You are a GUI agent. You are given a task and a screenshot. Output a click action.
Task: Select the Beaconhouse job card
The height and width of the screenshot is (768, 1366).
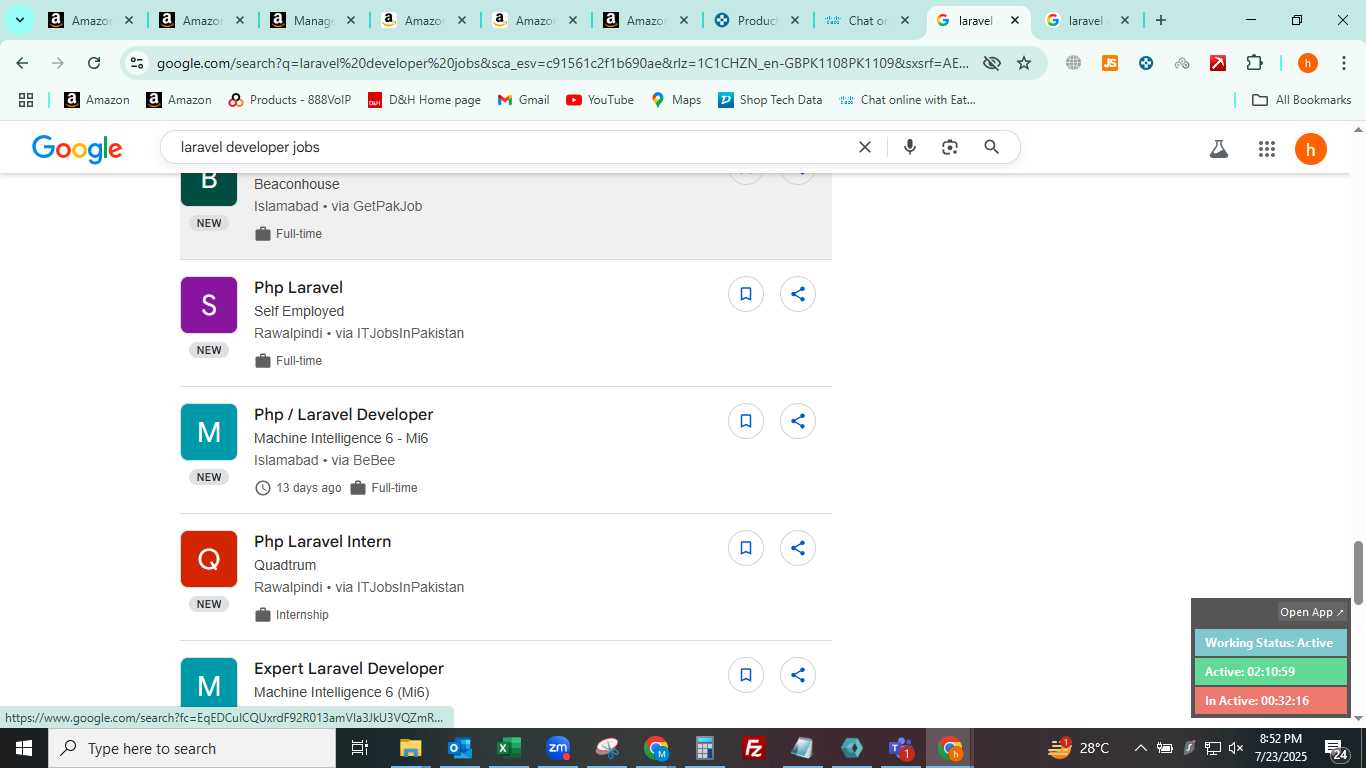pyautogui.click(x=505, y=216)
